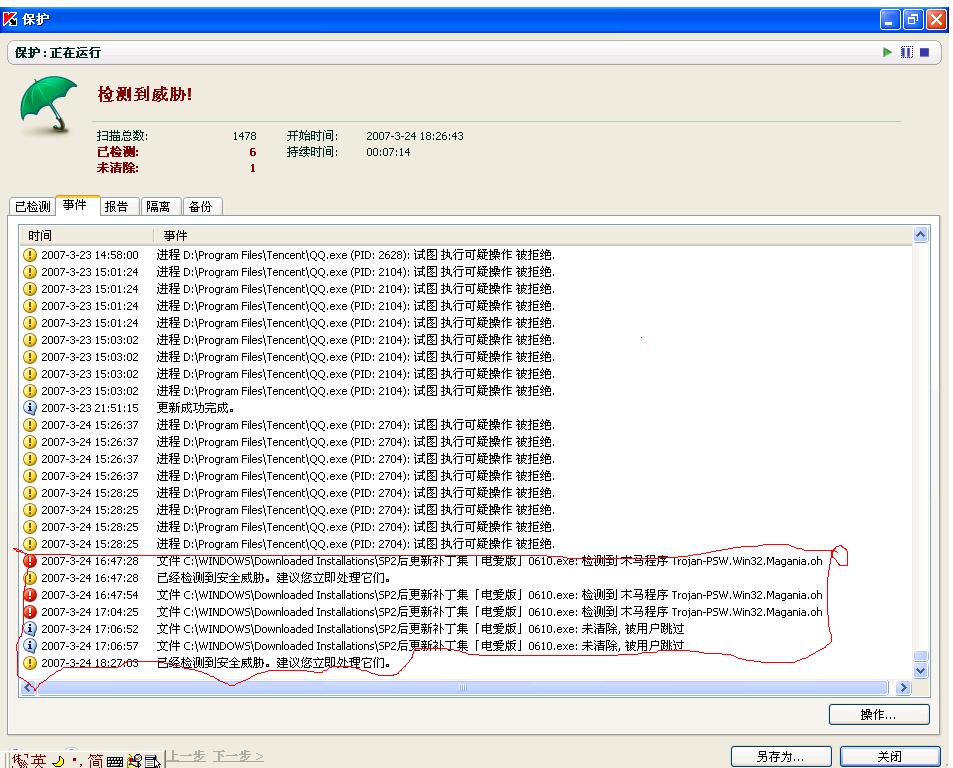Select the 17:06:52 未清除, 被用户跳过 event text
953x768 pixels.
[421, 629]
